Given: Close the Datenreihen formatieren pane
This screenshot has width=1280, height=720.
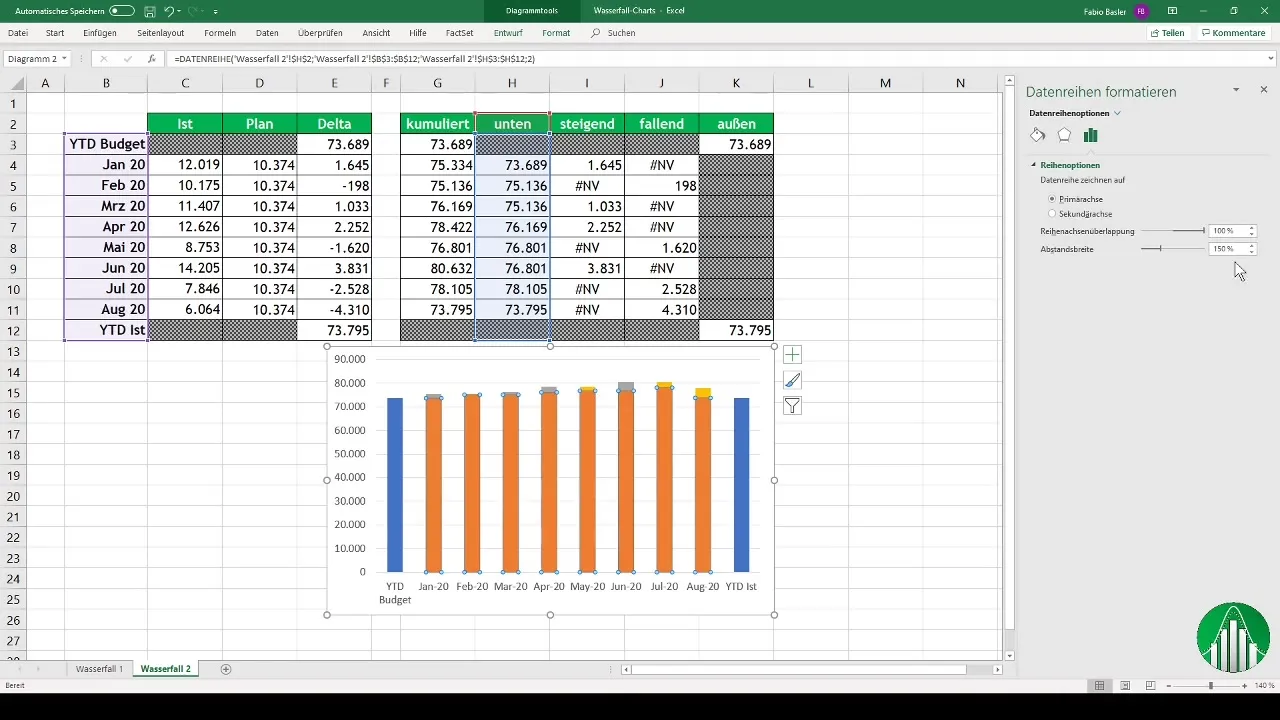Looking at the screenshot, I should (x=1264, y=90).
